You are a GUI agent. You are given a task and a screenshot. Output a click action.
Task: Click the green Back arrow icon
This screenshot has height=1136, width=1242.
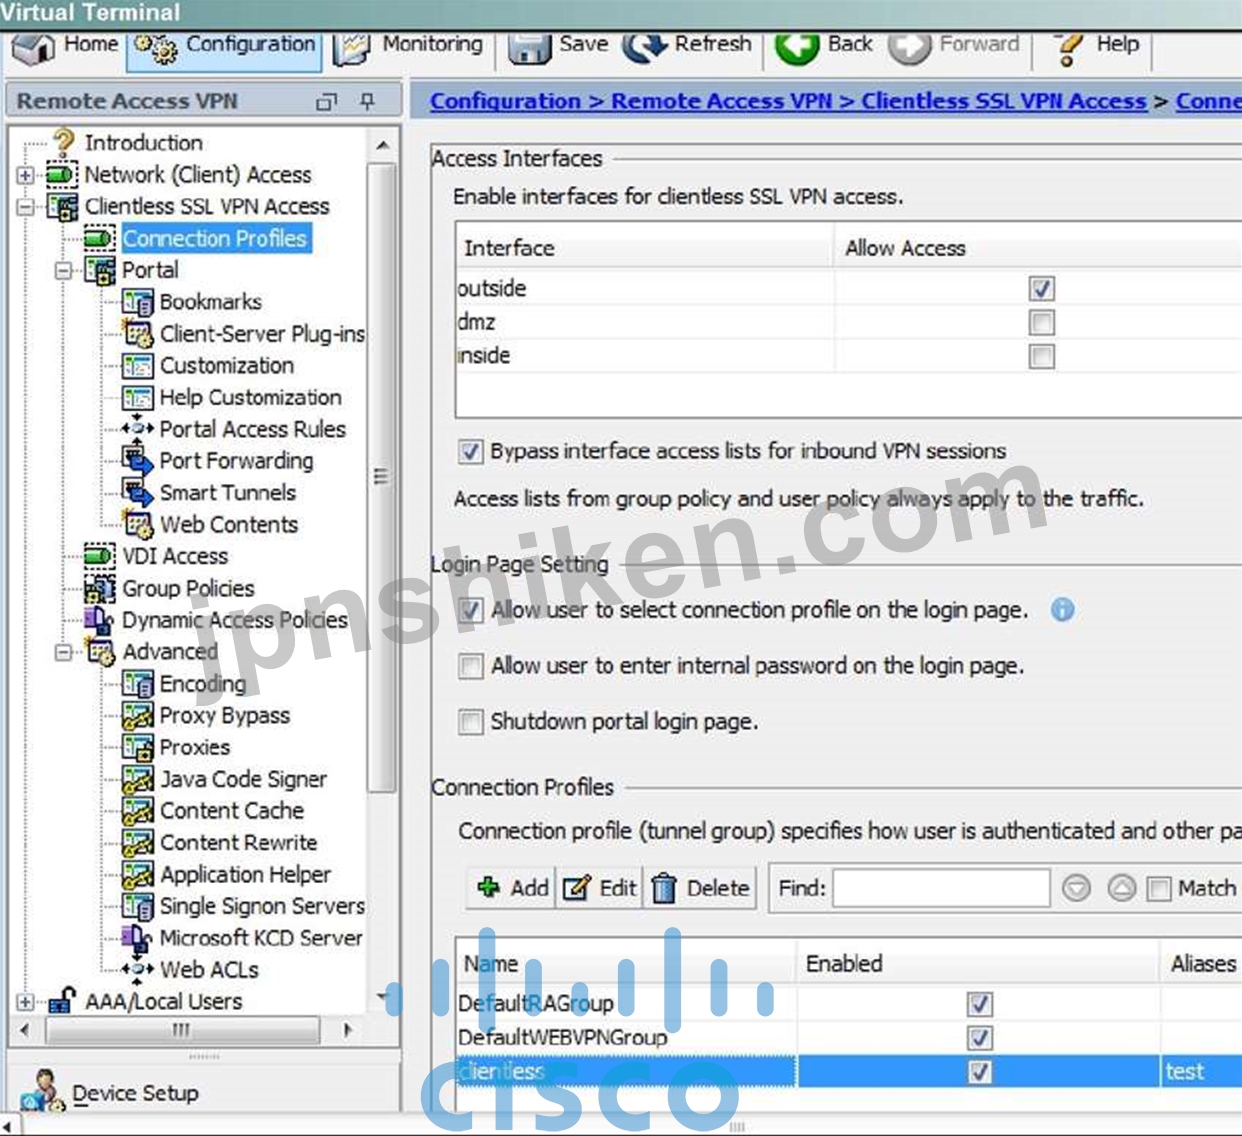click(x=797, y=47)
